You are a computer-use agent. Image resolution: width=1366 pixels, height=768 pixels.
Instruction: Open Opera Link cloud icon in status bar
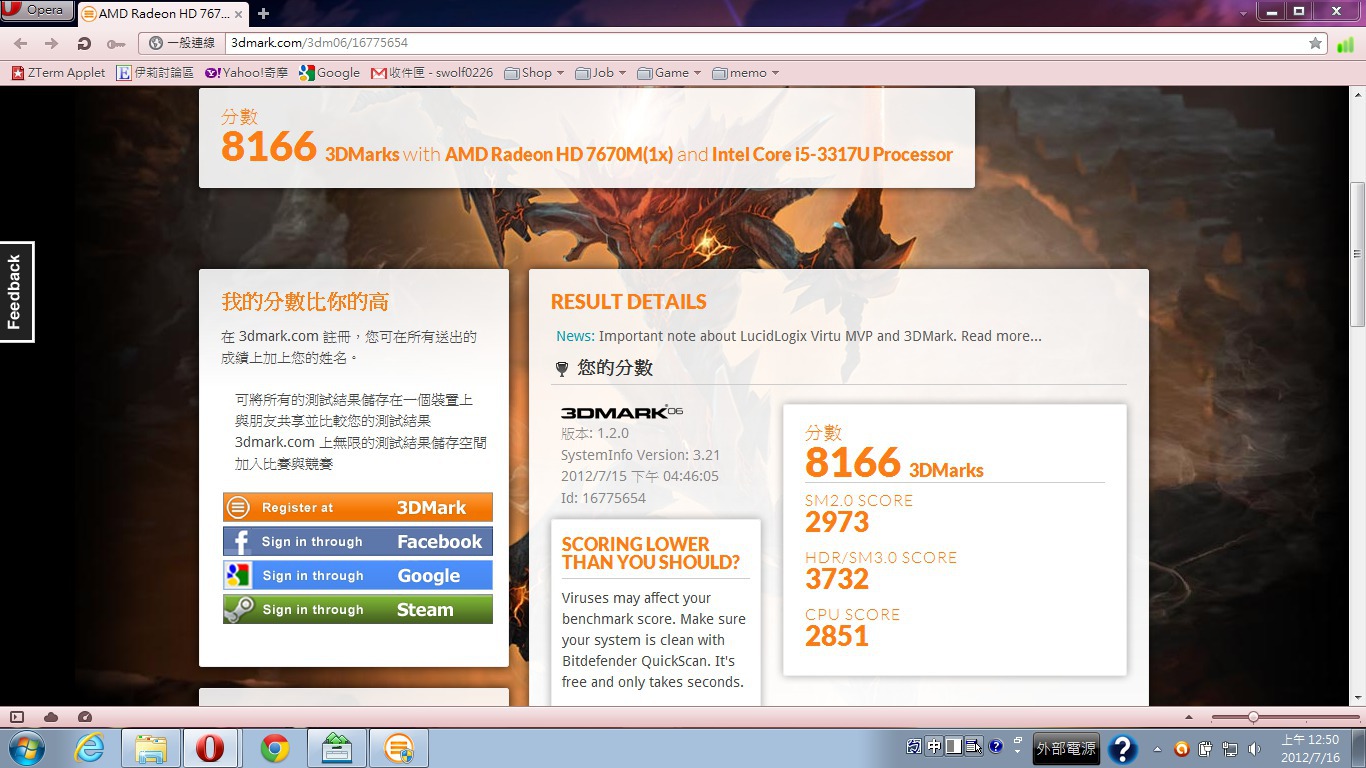(51, 717)
